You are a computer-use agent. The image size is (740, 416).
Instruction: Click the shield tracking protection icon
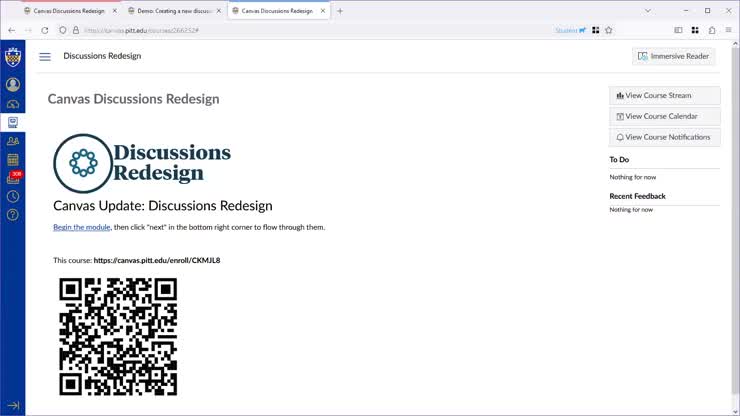(62, 30)
